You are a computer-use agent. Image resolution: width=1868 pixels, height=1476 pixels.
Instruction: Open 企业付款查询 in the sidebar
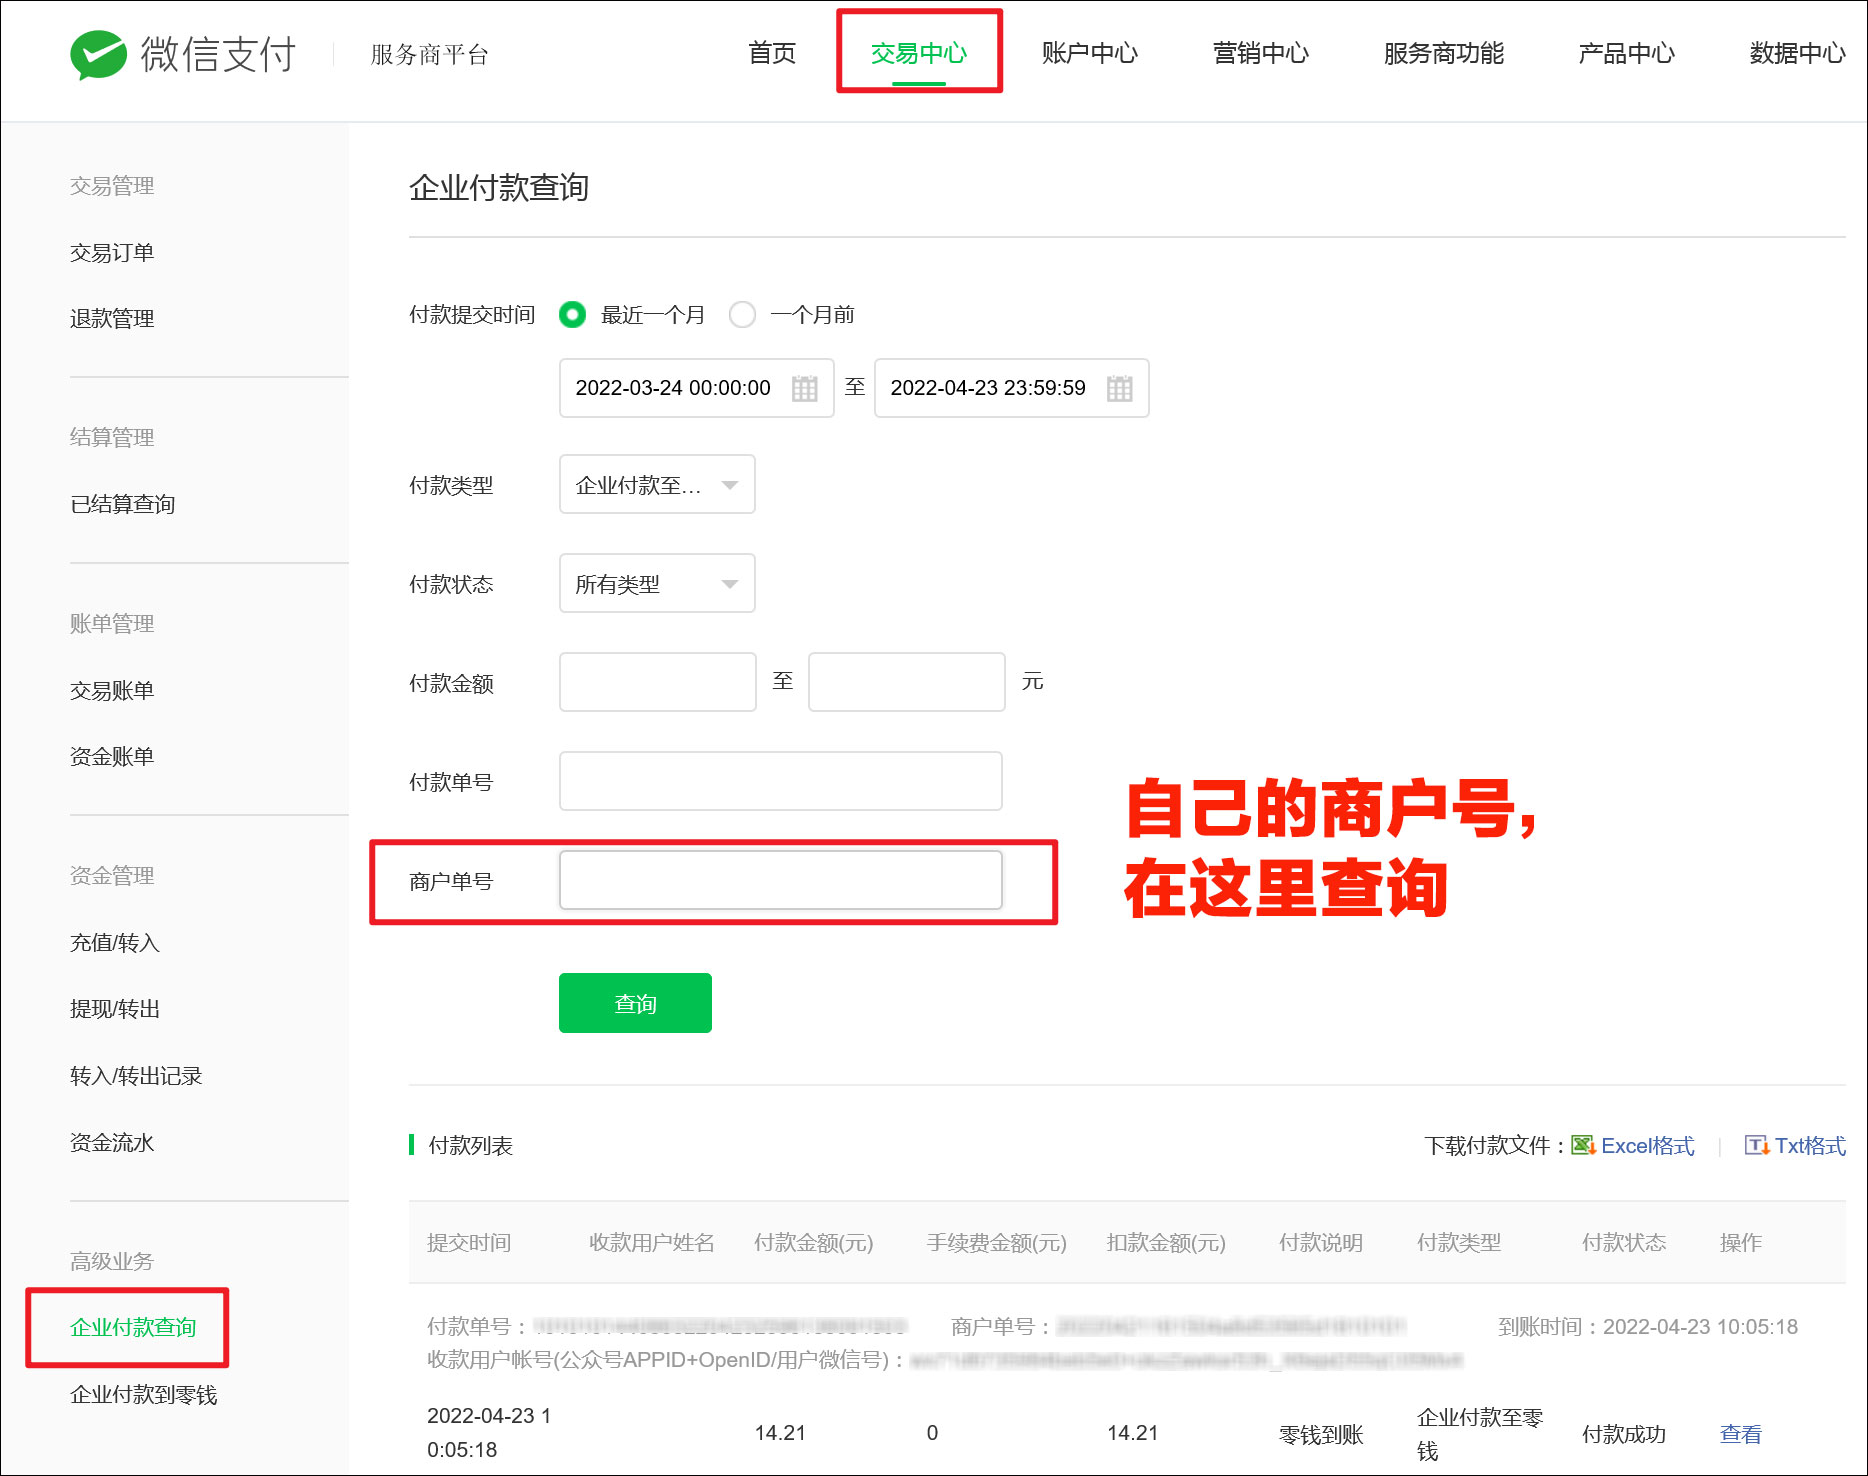click(133, 1327)
